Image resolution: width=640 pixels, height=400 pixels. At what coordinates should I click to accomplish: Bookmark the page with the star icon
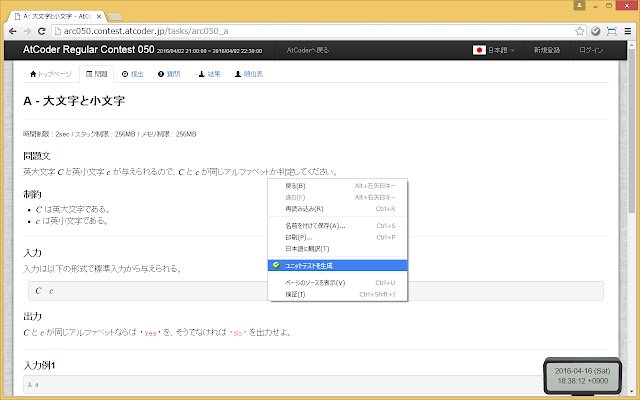point(580,31)
